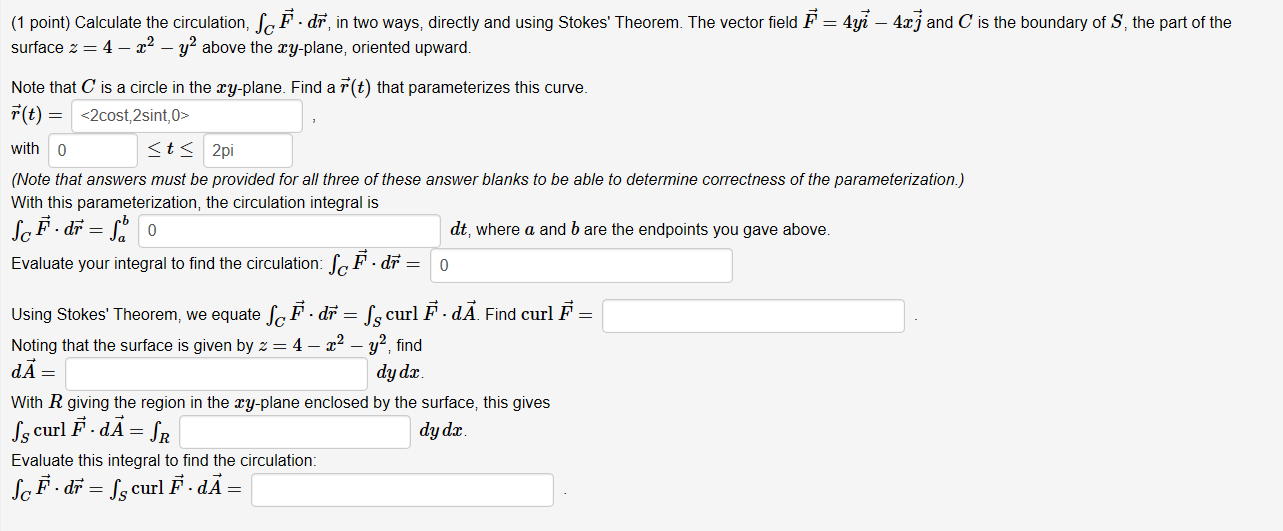Click the italic note about answer blanks
Viewport: 1283px width, 531px height.
[x=487, y=180]
